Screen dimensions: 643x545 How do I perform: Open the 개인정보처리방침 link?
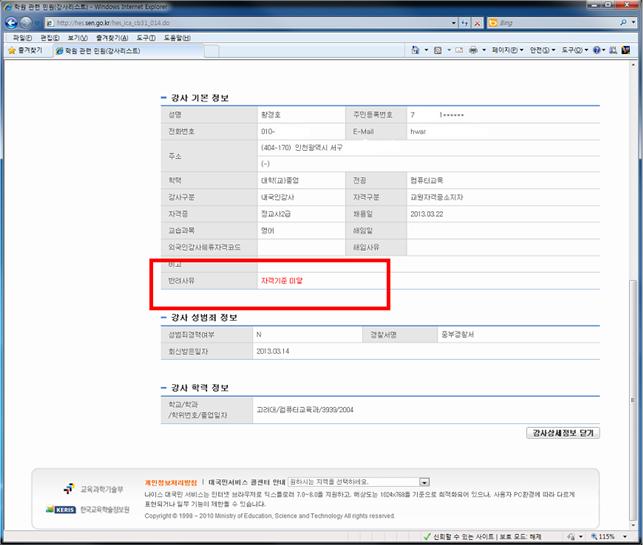pyautogui.click(x=172, y=481)
